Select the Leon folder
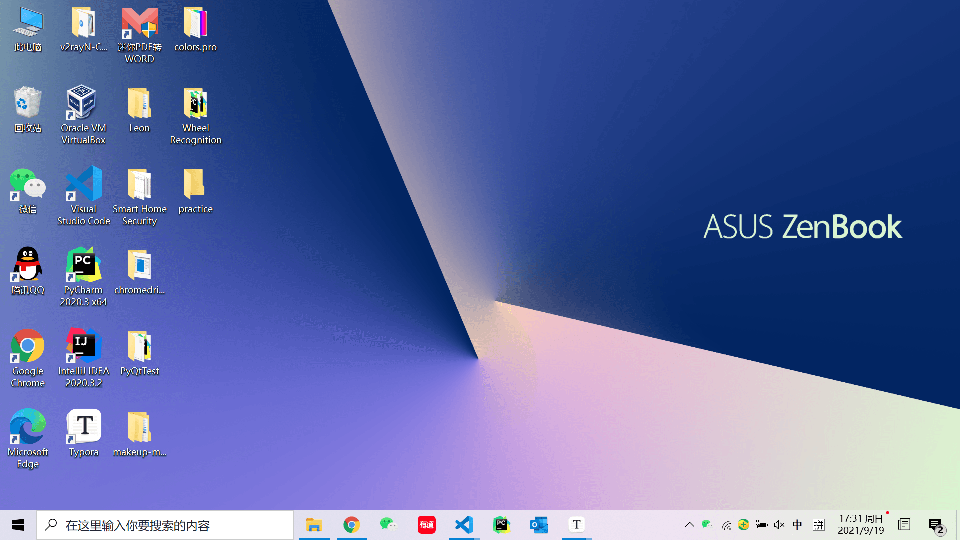 [x=139, y=110]
